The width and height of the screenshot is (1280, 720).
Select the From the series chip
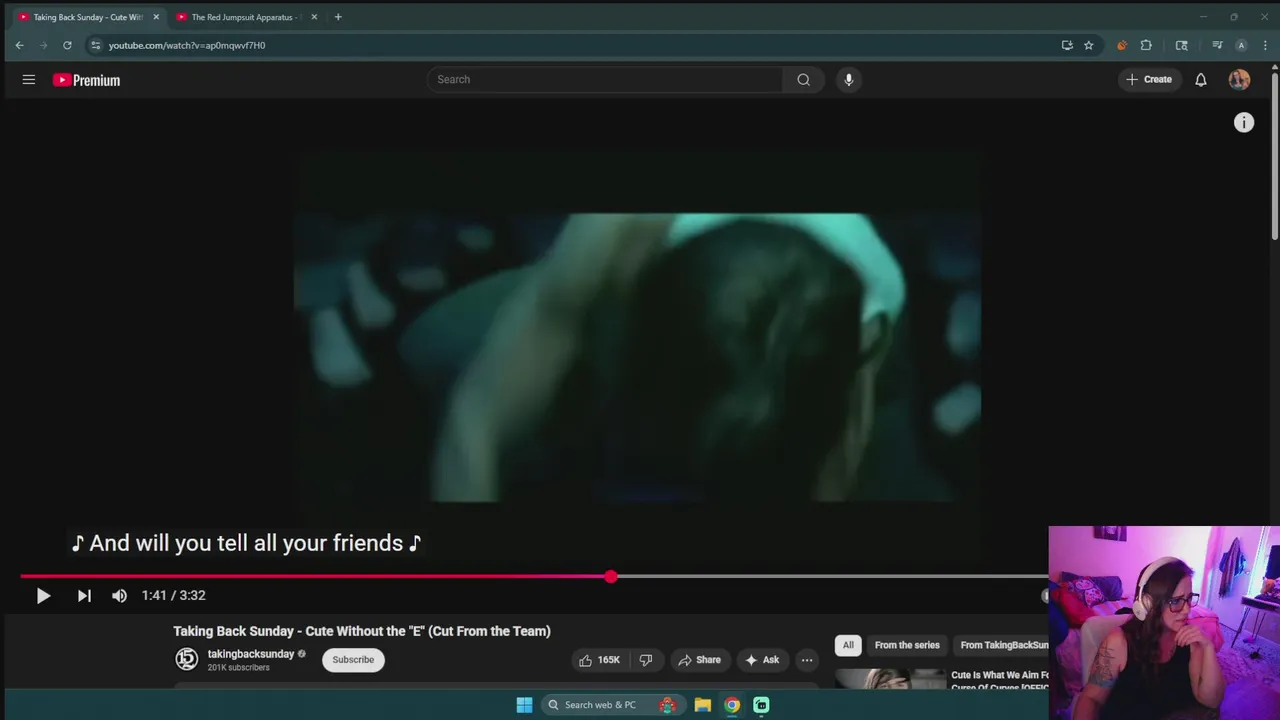[x=907, y=645]
